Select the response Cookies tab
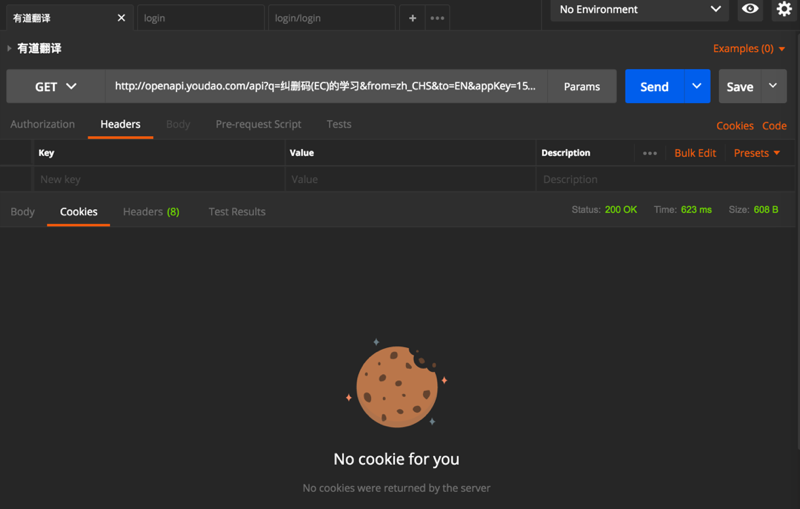Viewport: 800px width, 509px height. tap(79, 212)
